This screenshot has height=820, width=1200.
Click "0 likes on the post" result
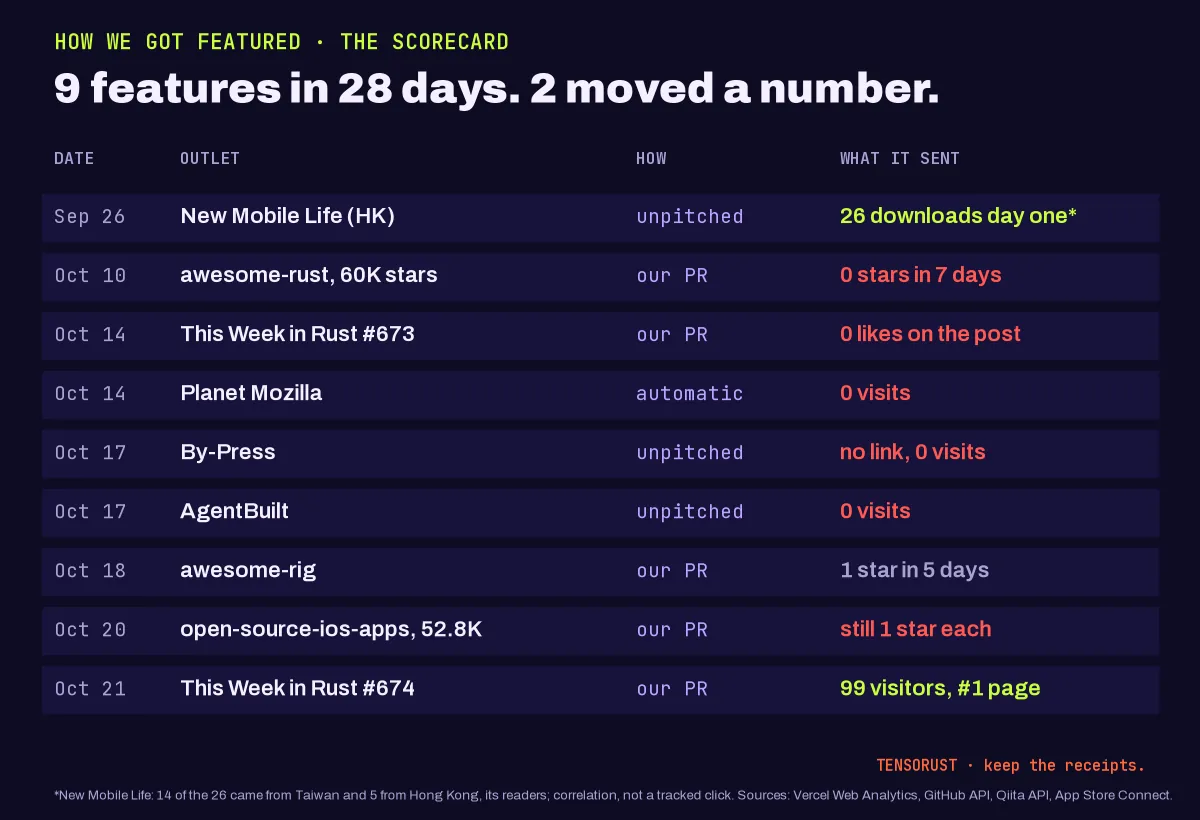coord(930,334)
